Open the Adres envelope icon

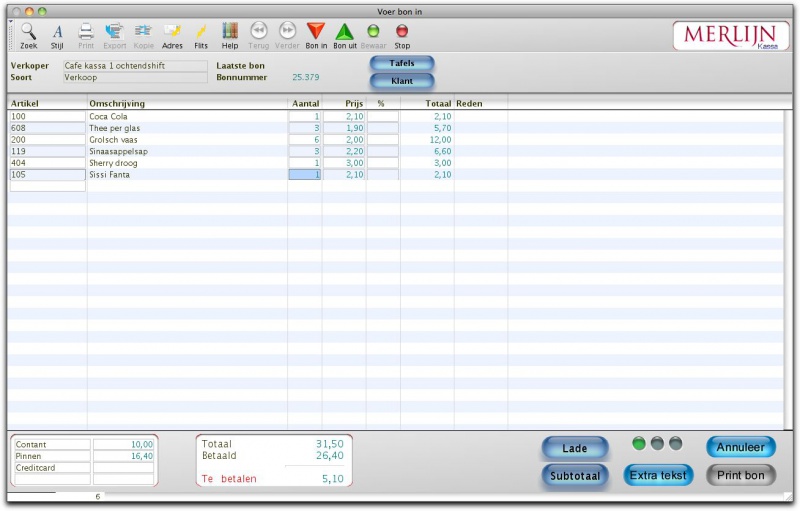(x=172, y=32)
